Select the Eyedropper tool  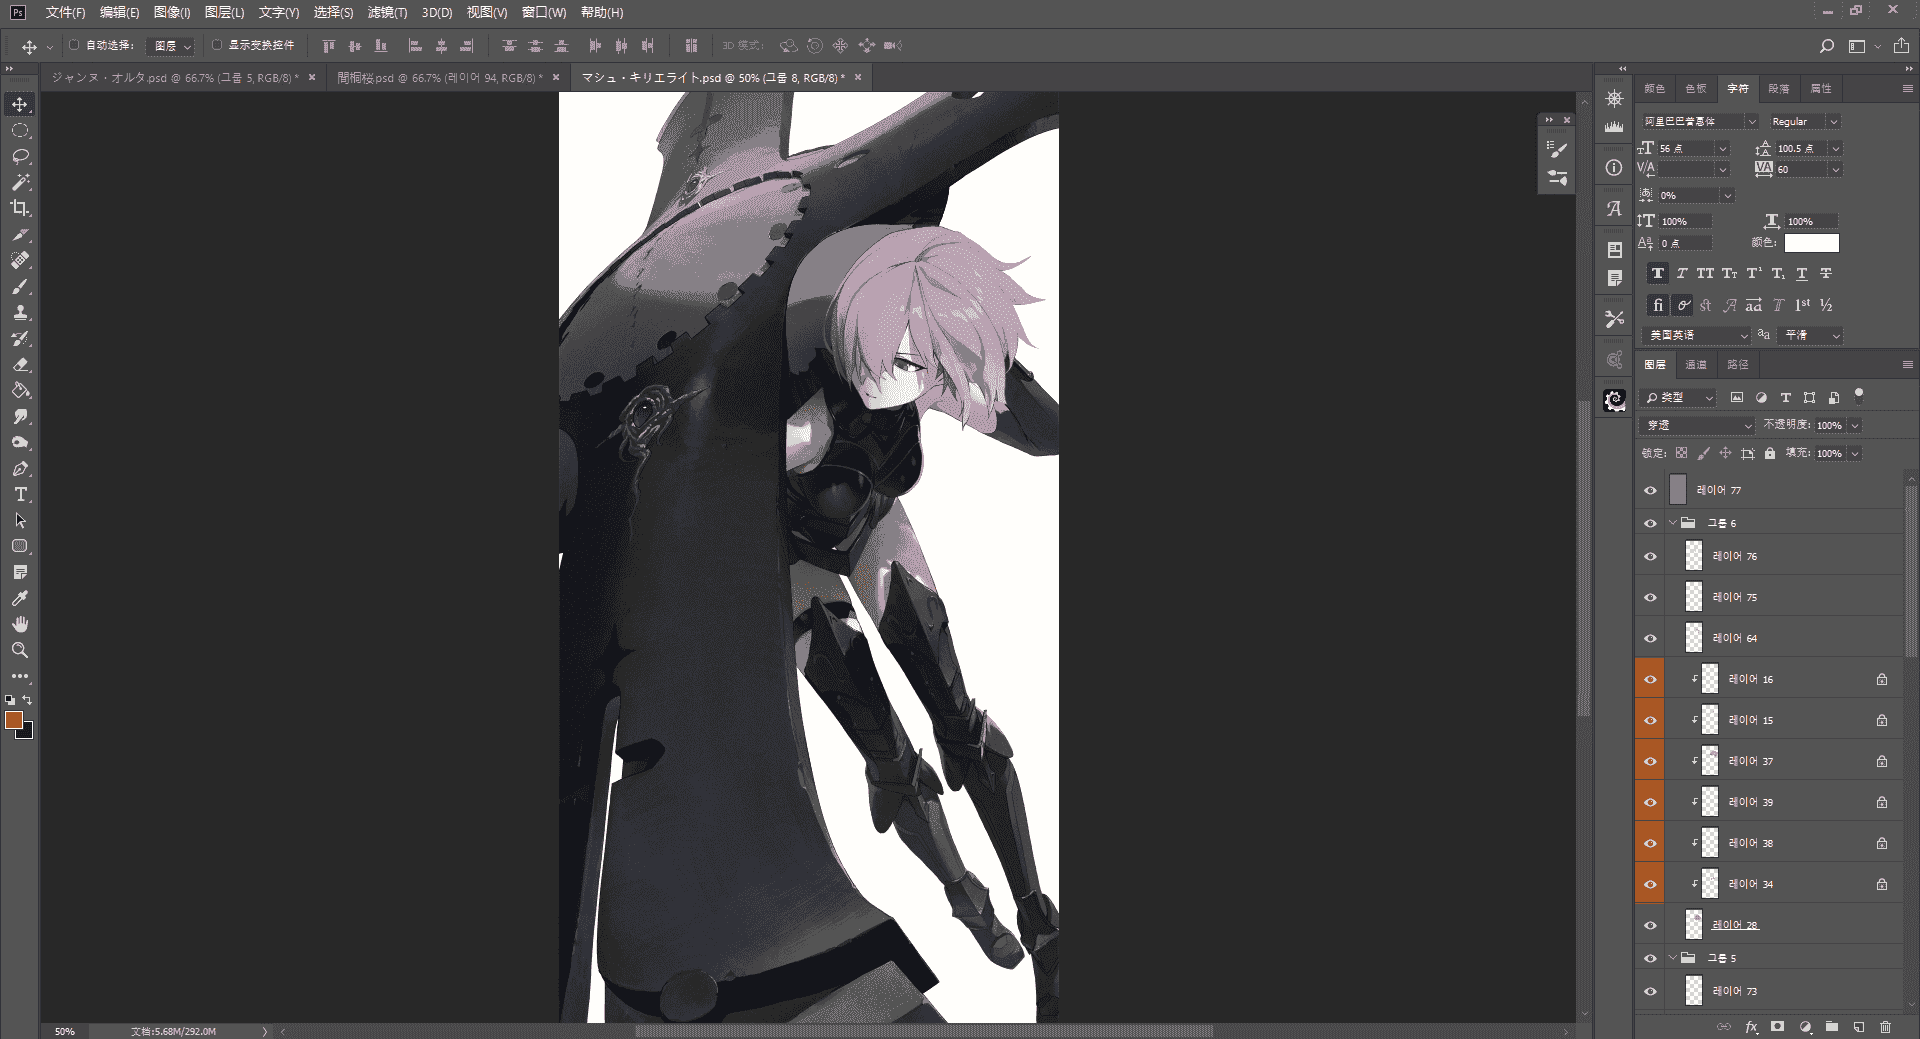[20, 598]
